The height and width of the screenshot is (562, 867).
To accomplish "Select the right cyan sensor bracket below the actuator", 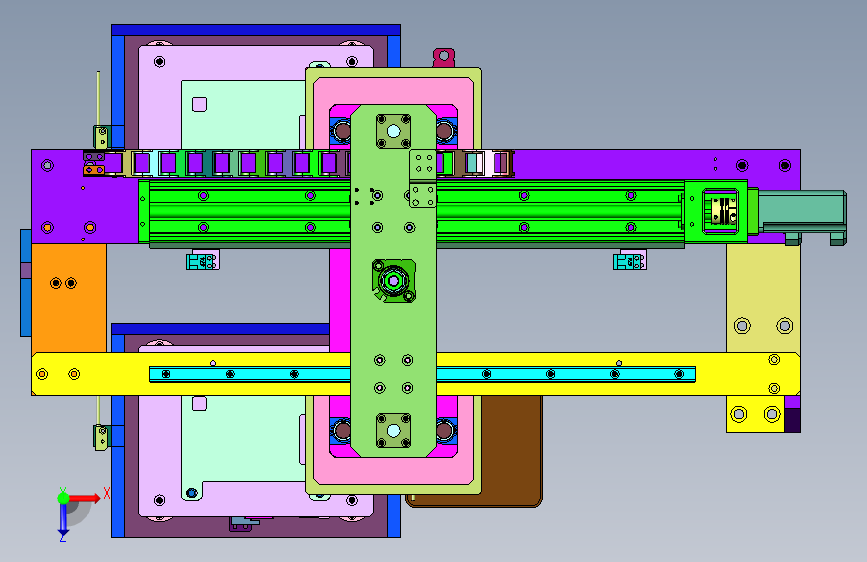I will [x=629, y=260].
